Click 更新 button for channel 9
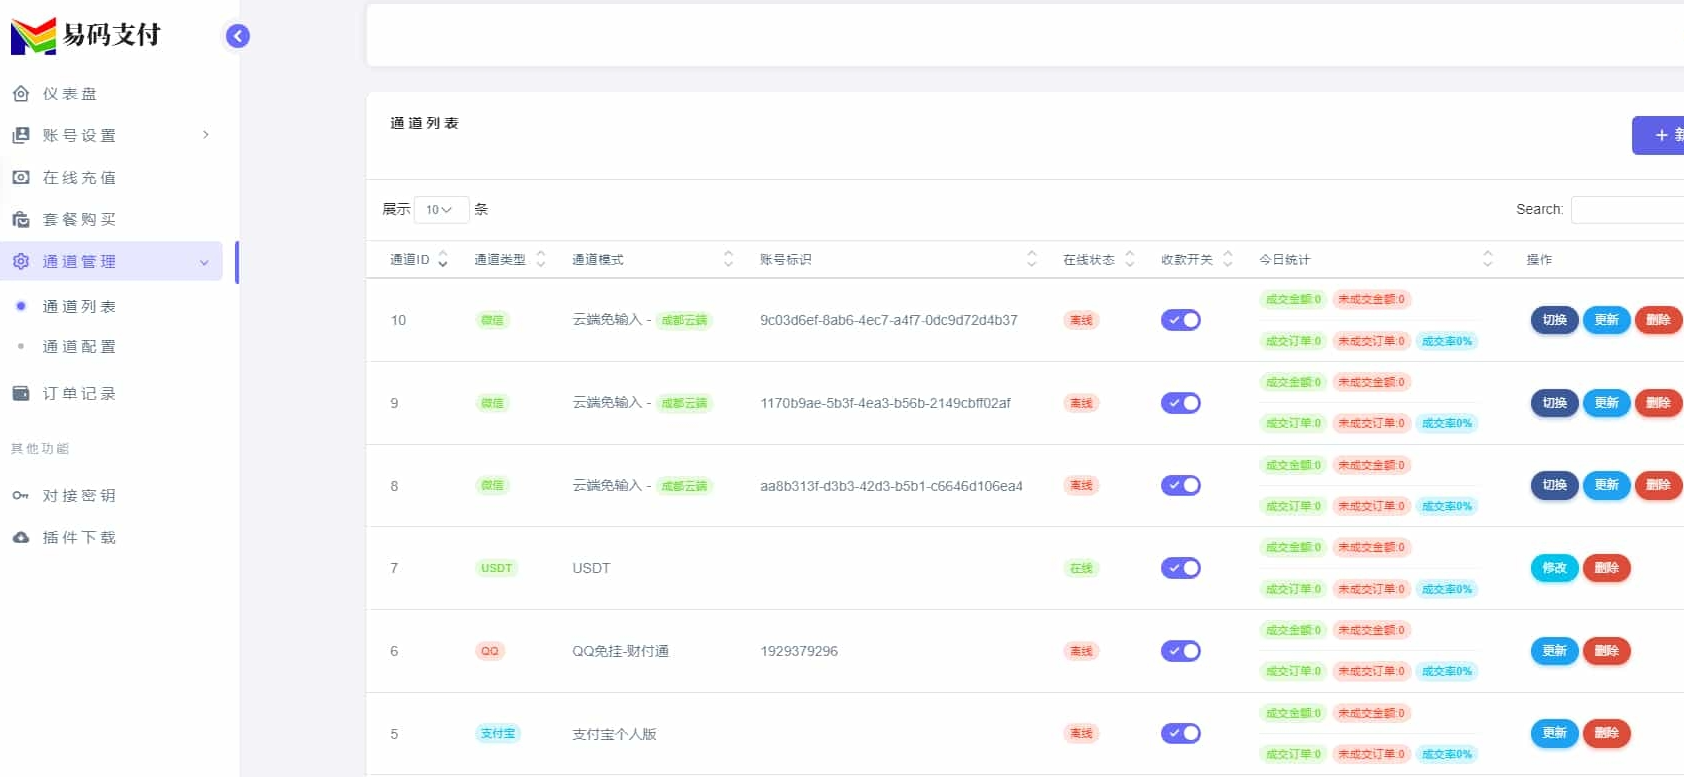 (1606, 403)
